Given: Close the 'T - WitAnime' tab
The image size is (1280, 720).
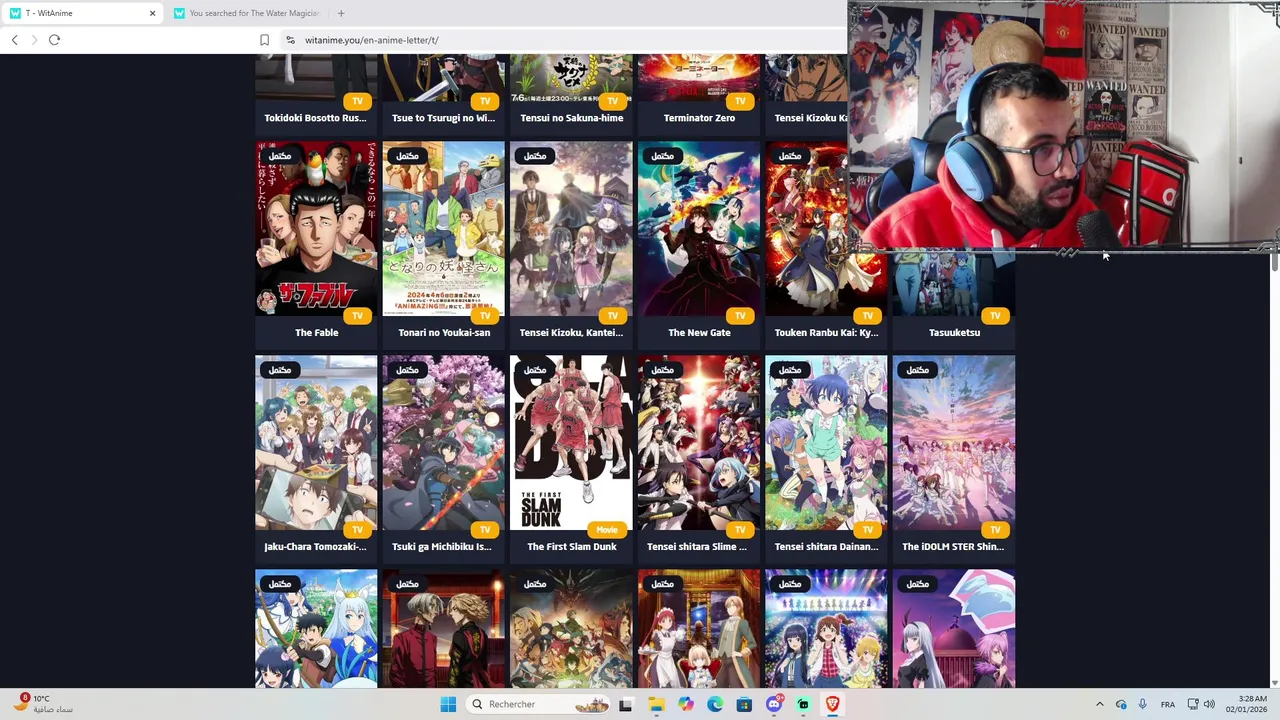Looking at the screenshot, I should [152, 13].
